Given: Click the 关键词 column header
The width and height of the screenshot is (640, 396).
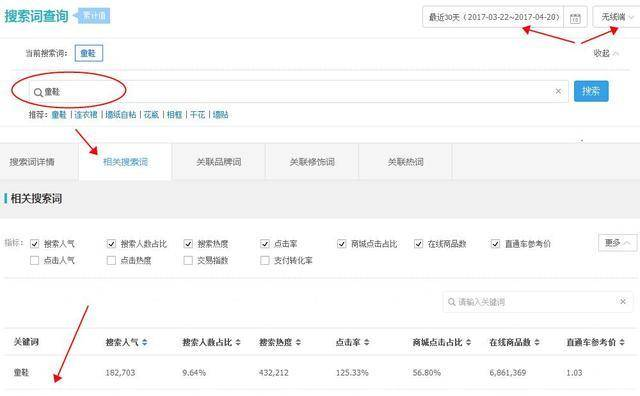Looking at the screenshot, I should (26, 342).
